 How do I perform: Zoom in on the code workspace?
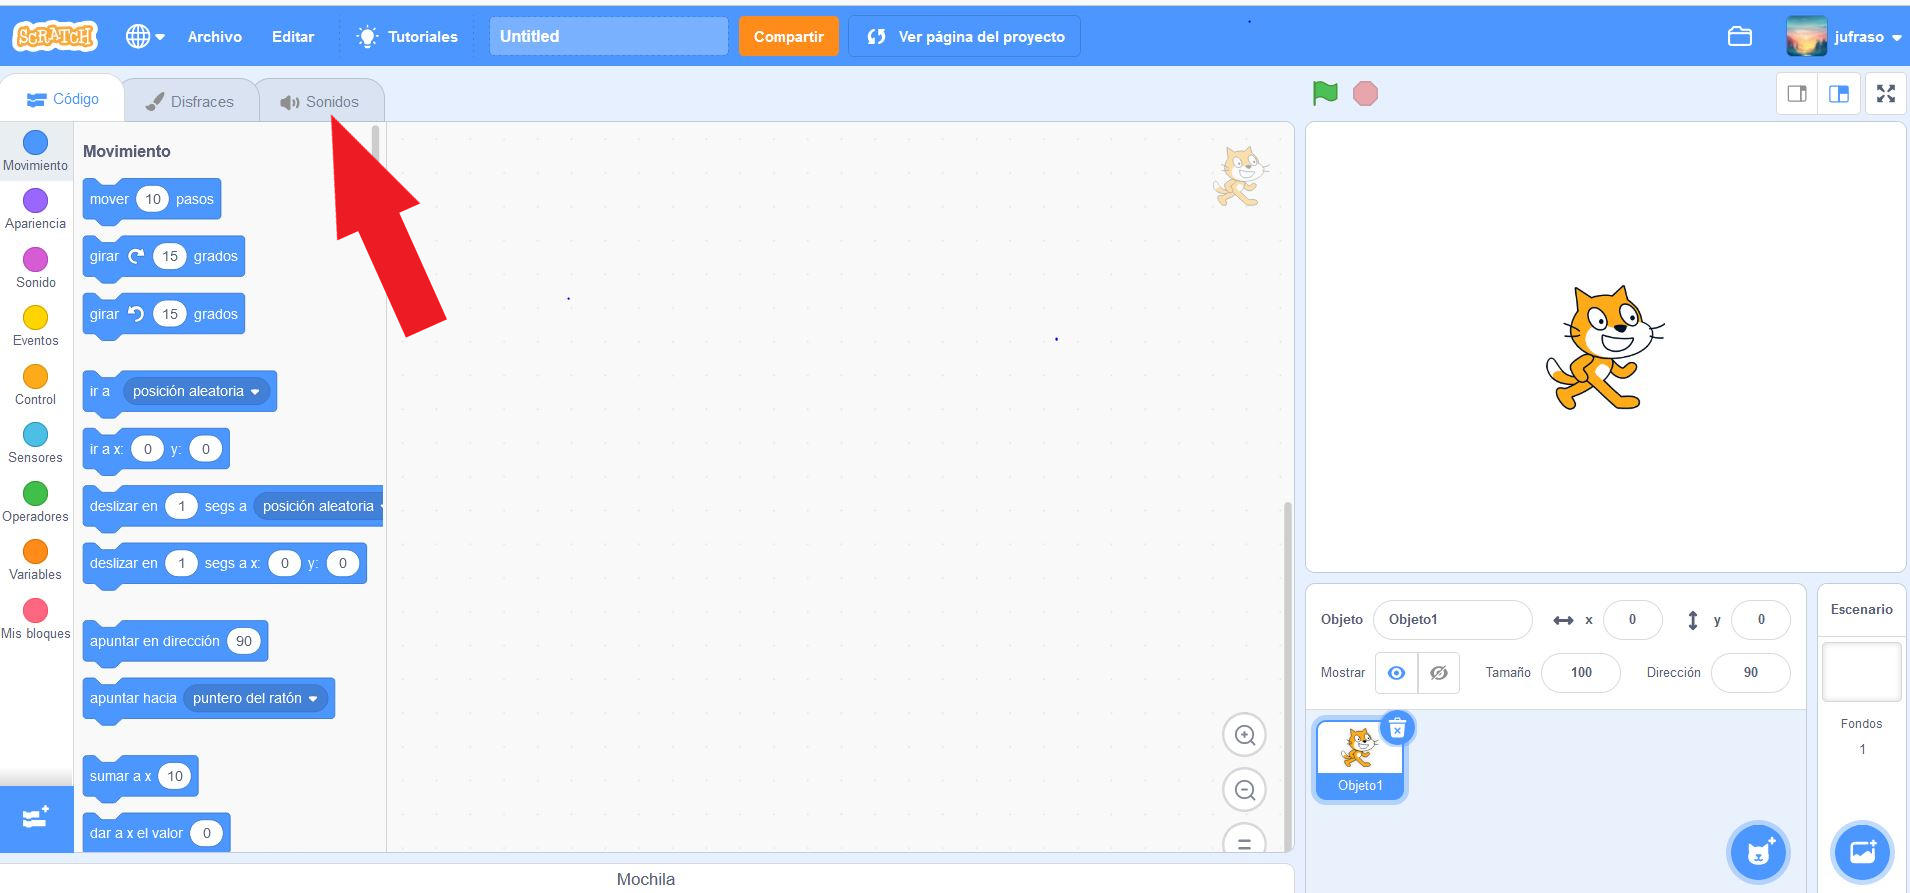pyautogui.click(x=1244, y=736)
